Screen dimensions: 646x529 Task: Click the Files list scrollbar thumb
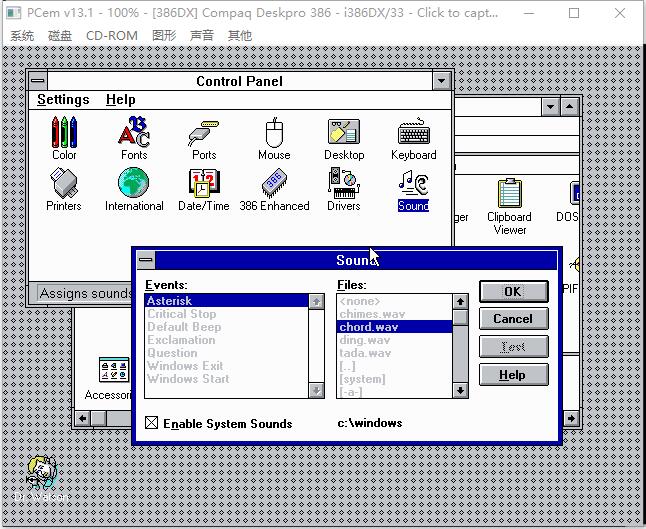click(460, 318)
